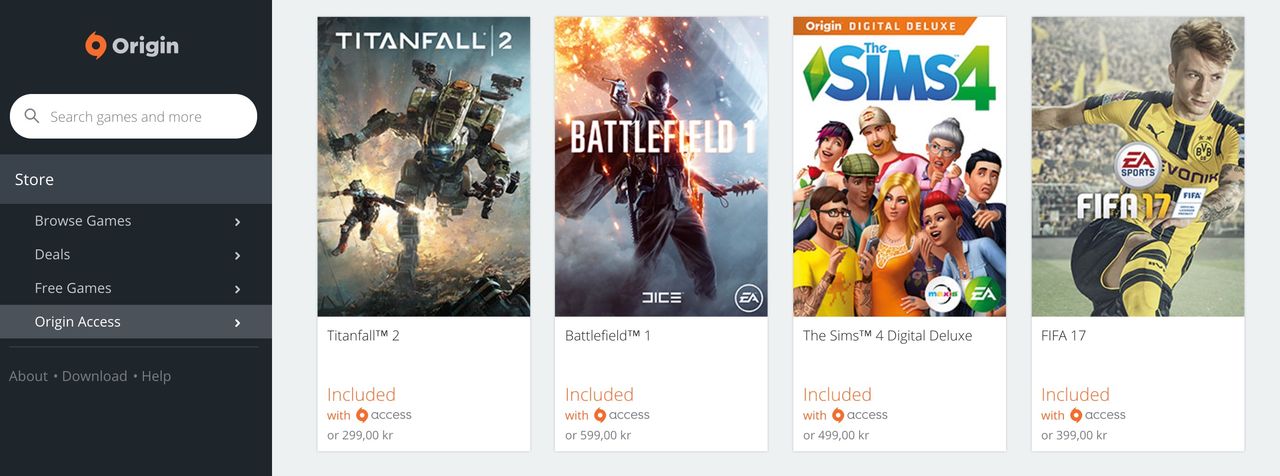The width and height of the screenshot is (1280, 476).
Task: Click the access icon under The Sims 4
Action: coord(838,415)
